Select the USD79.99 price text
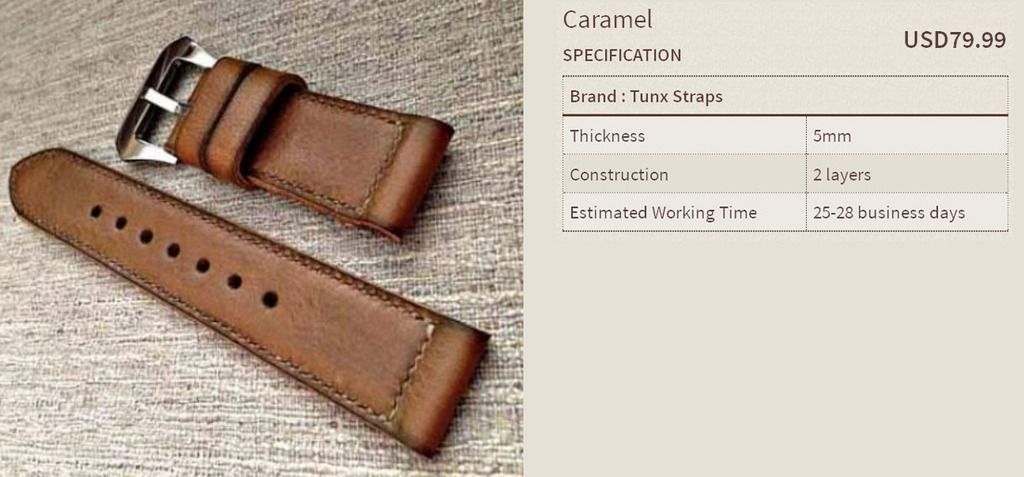The width and height of the screenshot is (1024, 477). tap(955, 40)
